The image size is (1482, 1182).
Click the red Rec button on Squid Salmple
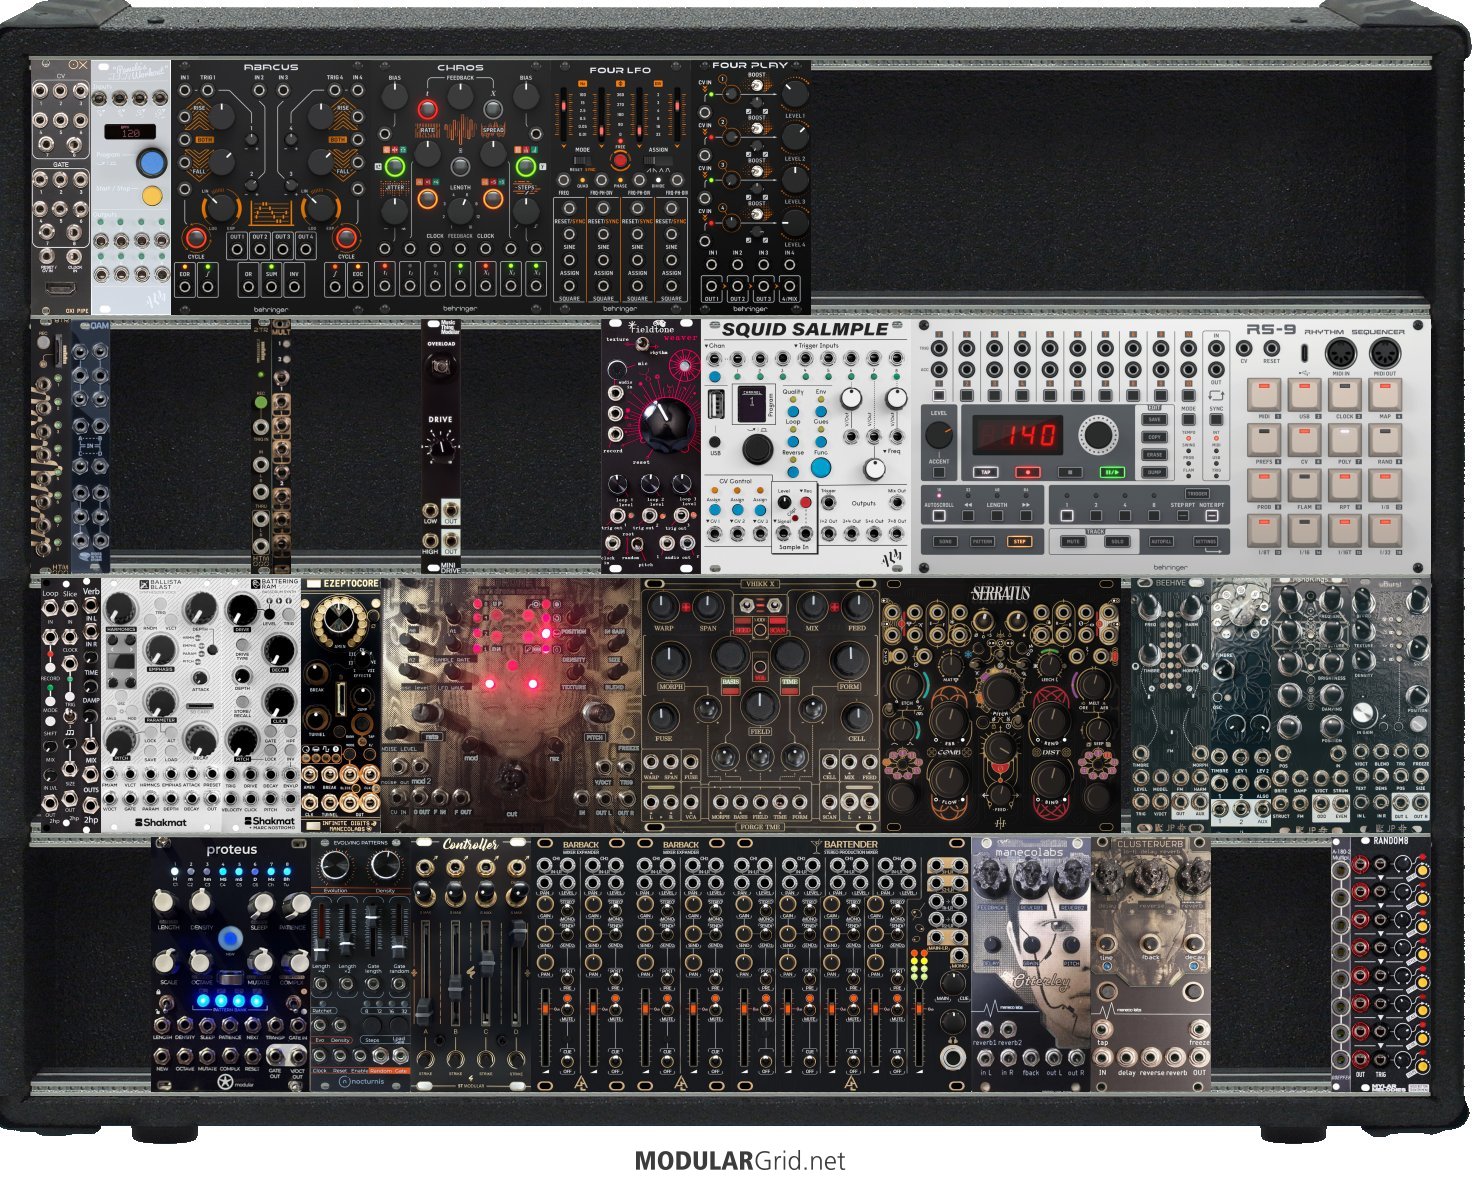[x=807, y=502]
